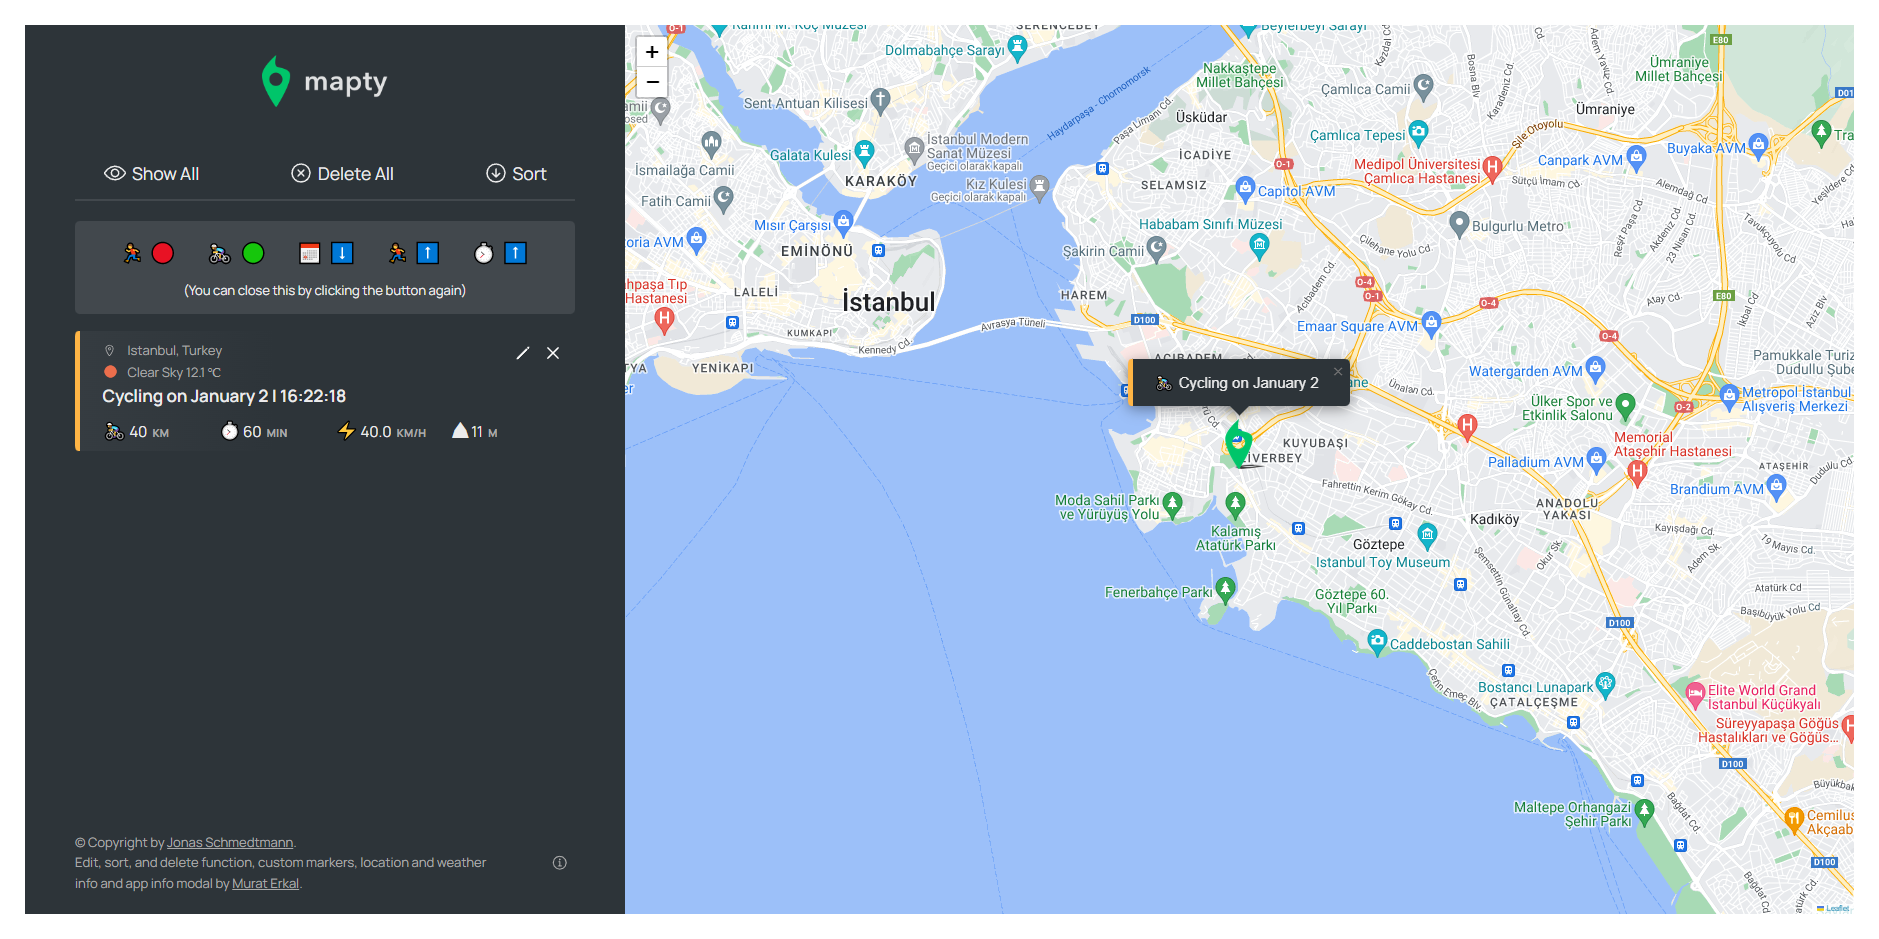The image size is (1879, 939).
Task: Click the Galata Kulesi map pin
Action: point(865,153)
